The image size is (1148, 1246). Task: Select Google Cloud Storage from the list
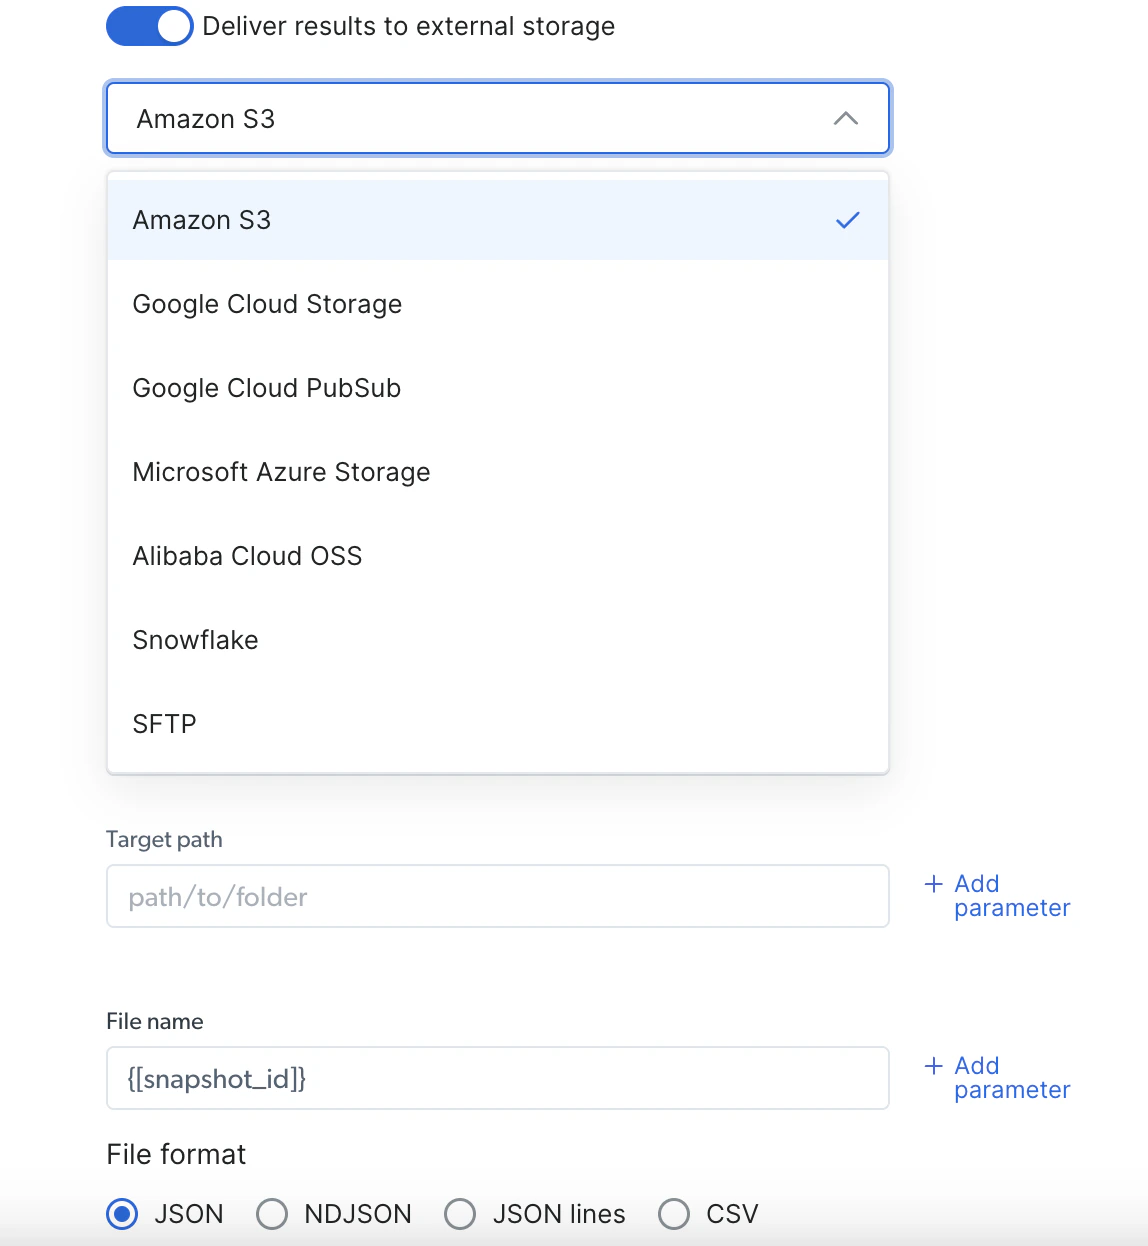click(266, 304)
